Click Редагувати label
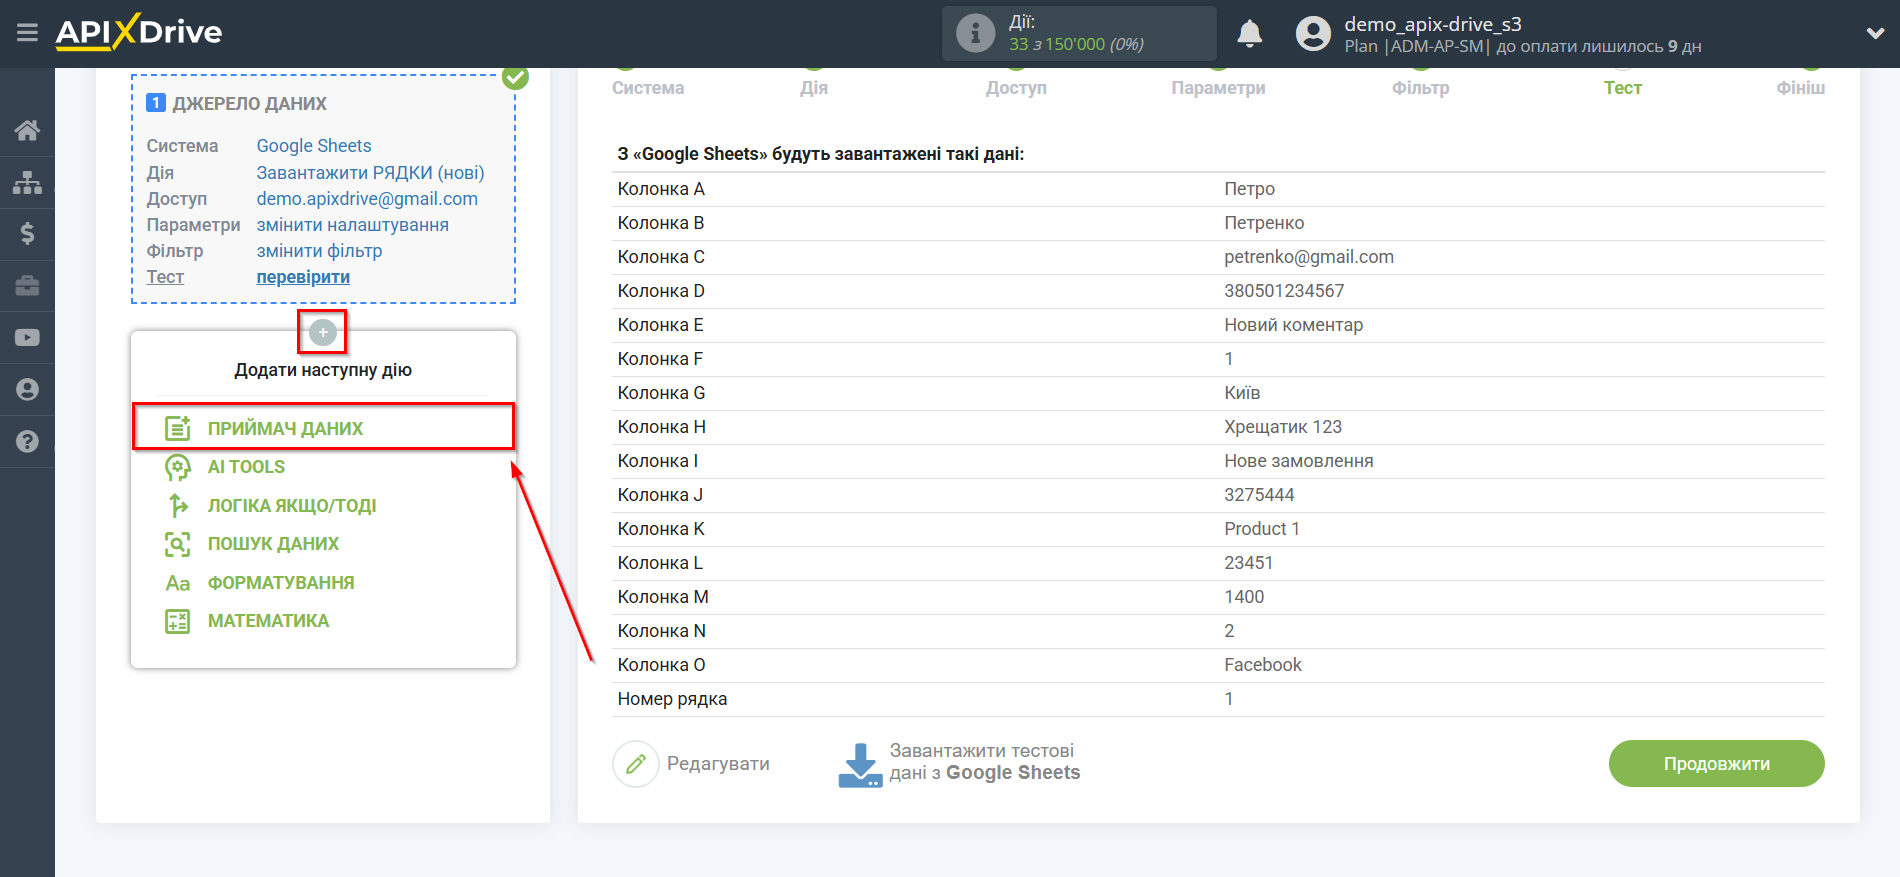The width and height of the screenshot is (1900, 877). click(718, 764)
